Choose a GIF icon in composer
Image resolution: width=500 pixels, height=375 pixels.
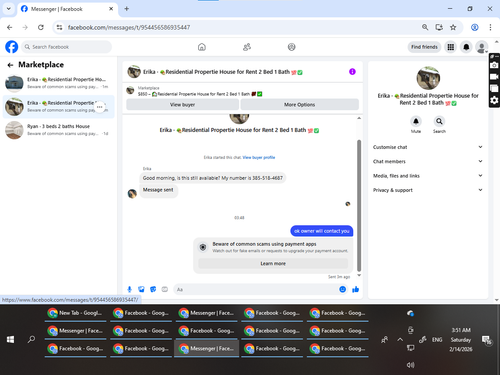(165, 289)
